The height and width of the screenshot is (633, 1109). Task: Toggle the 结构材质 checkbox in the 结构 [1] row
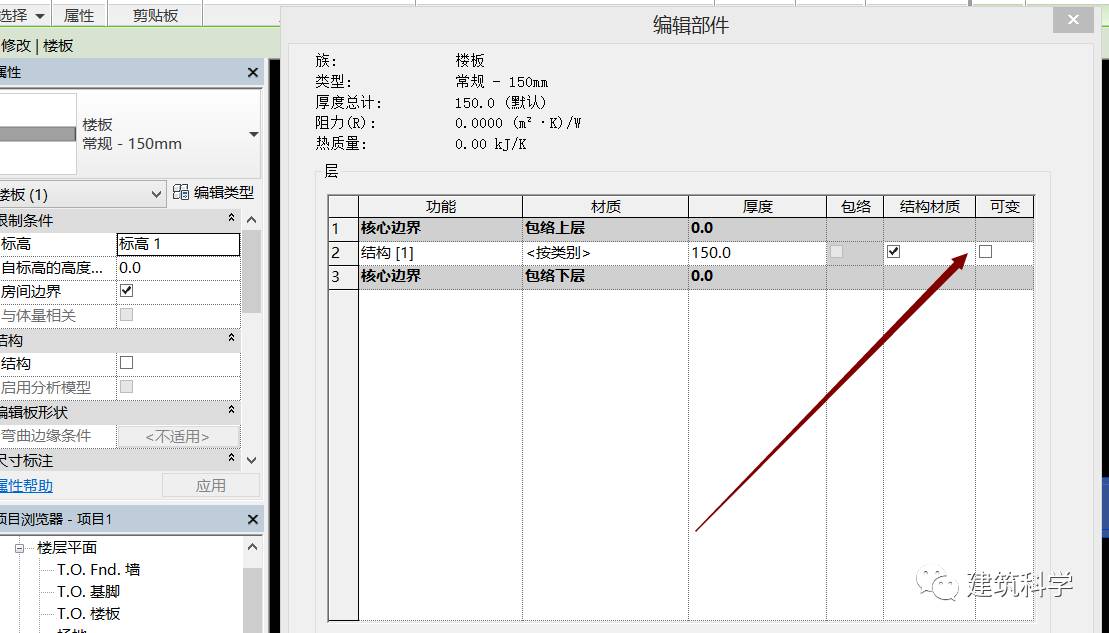click(893, 251)
